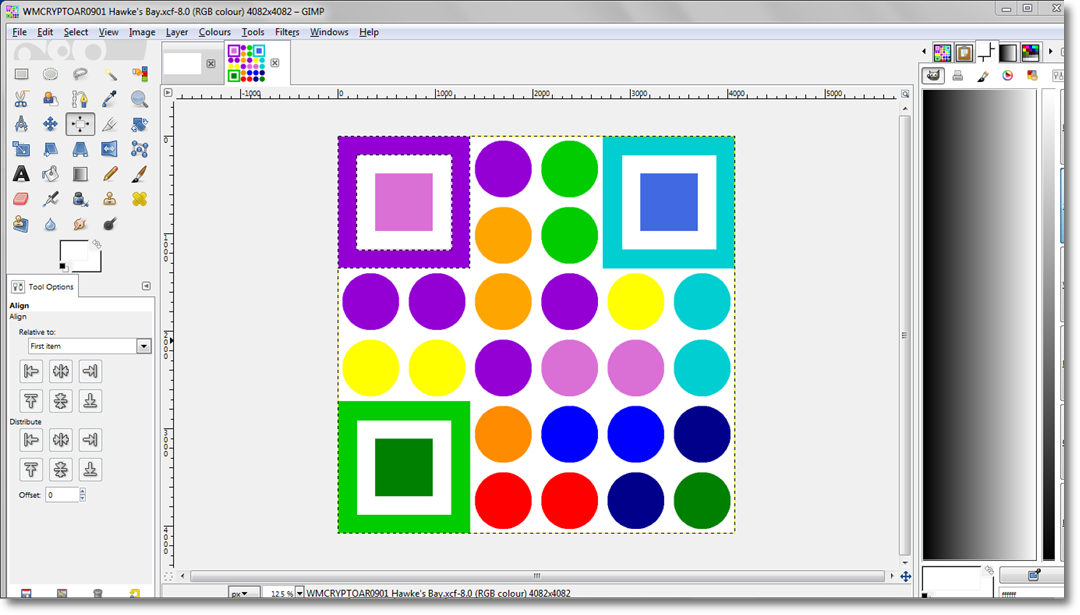The width and height of the screenshot is (1080, 615).
Task: Select the Scale tool
Action: [x=21, y=149]
